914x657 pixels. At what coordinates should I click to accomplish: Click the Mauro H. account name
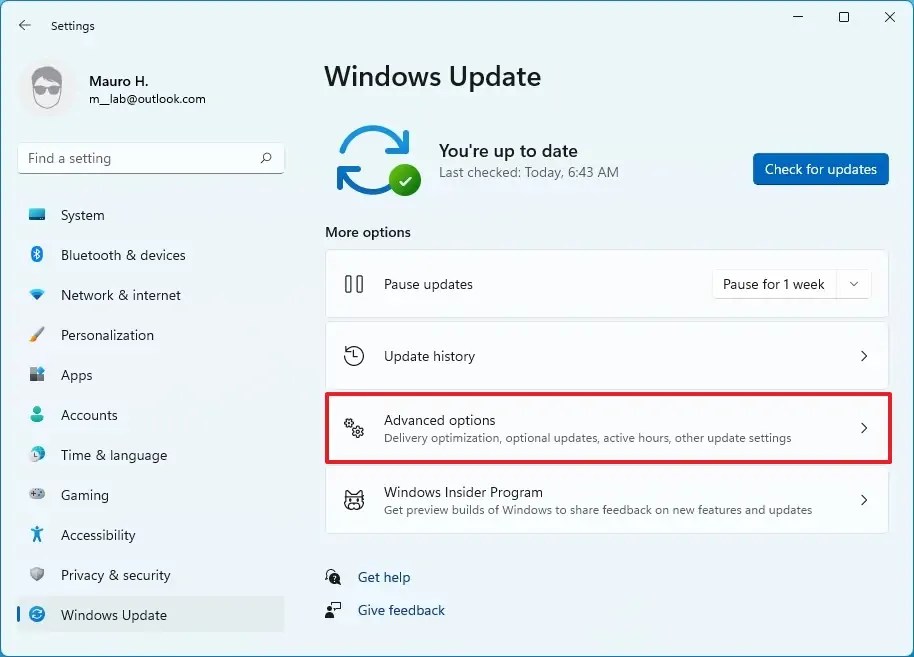[x=118, y=81]
